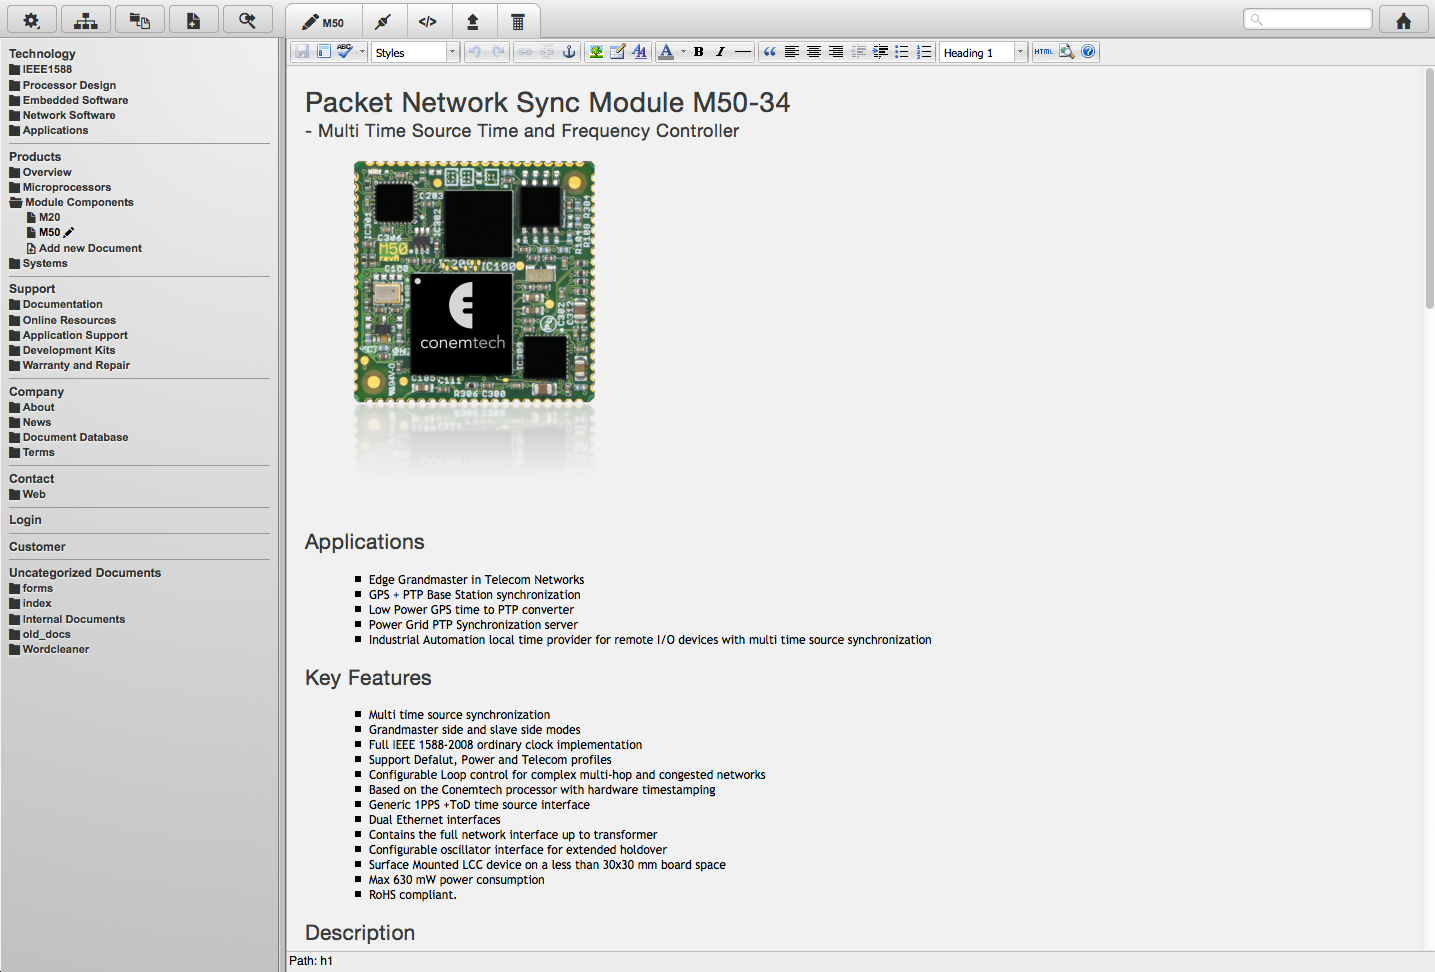Align text right
Screen dimensions: 1435x972
coord(836,52)
